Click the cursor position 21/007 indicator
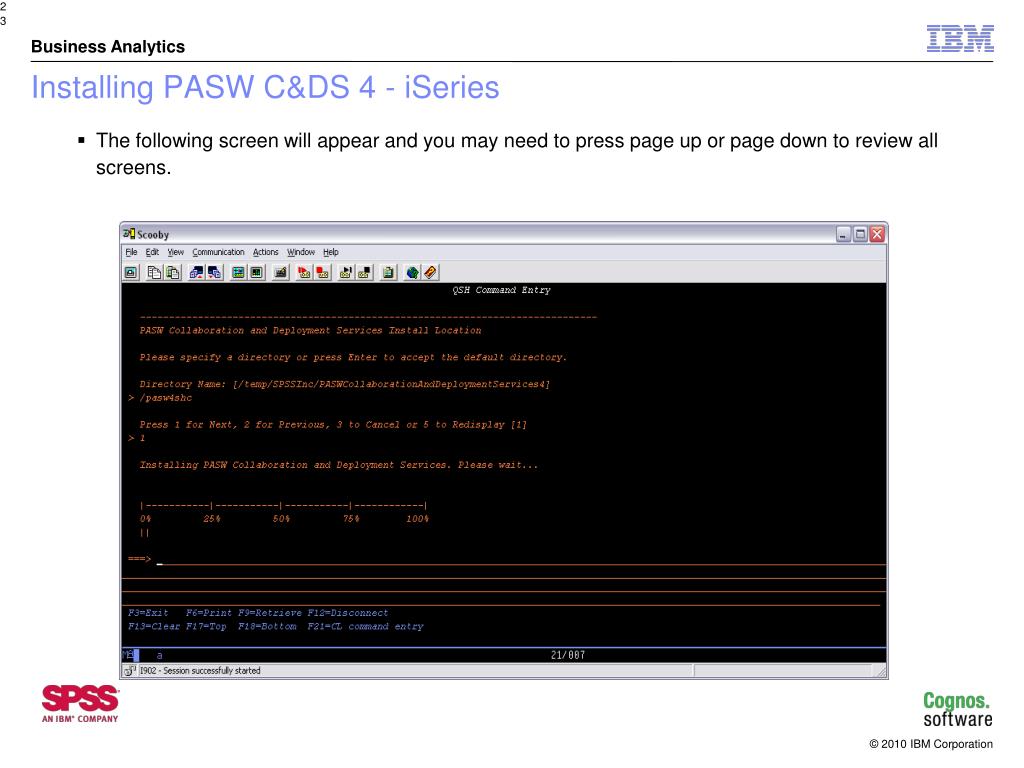The height and width of the screenshot is (768, 1024). [x=568, y=655]
